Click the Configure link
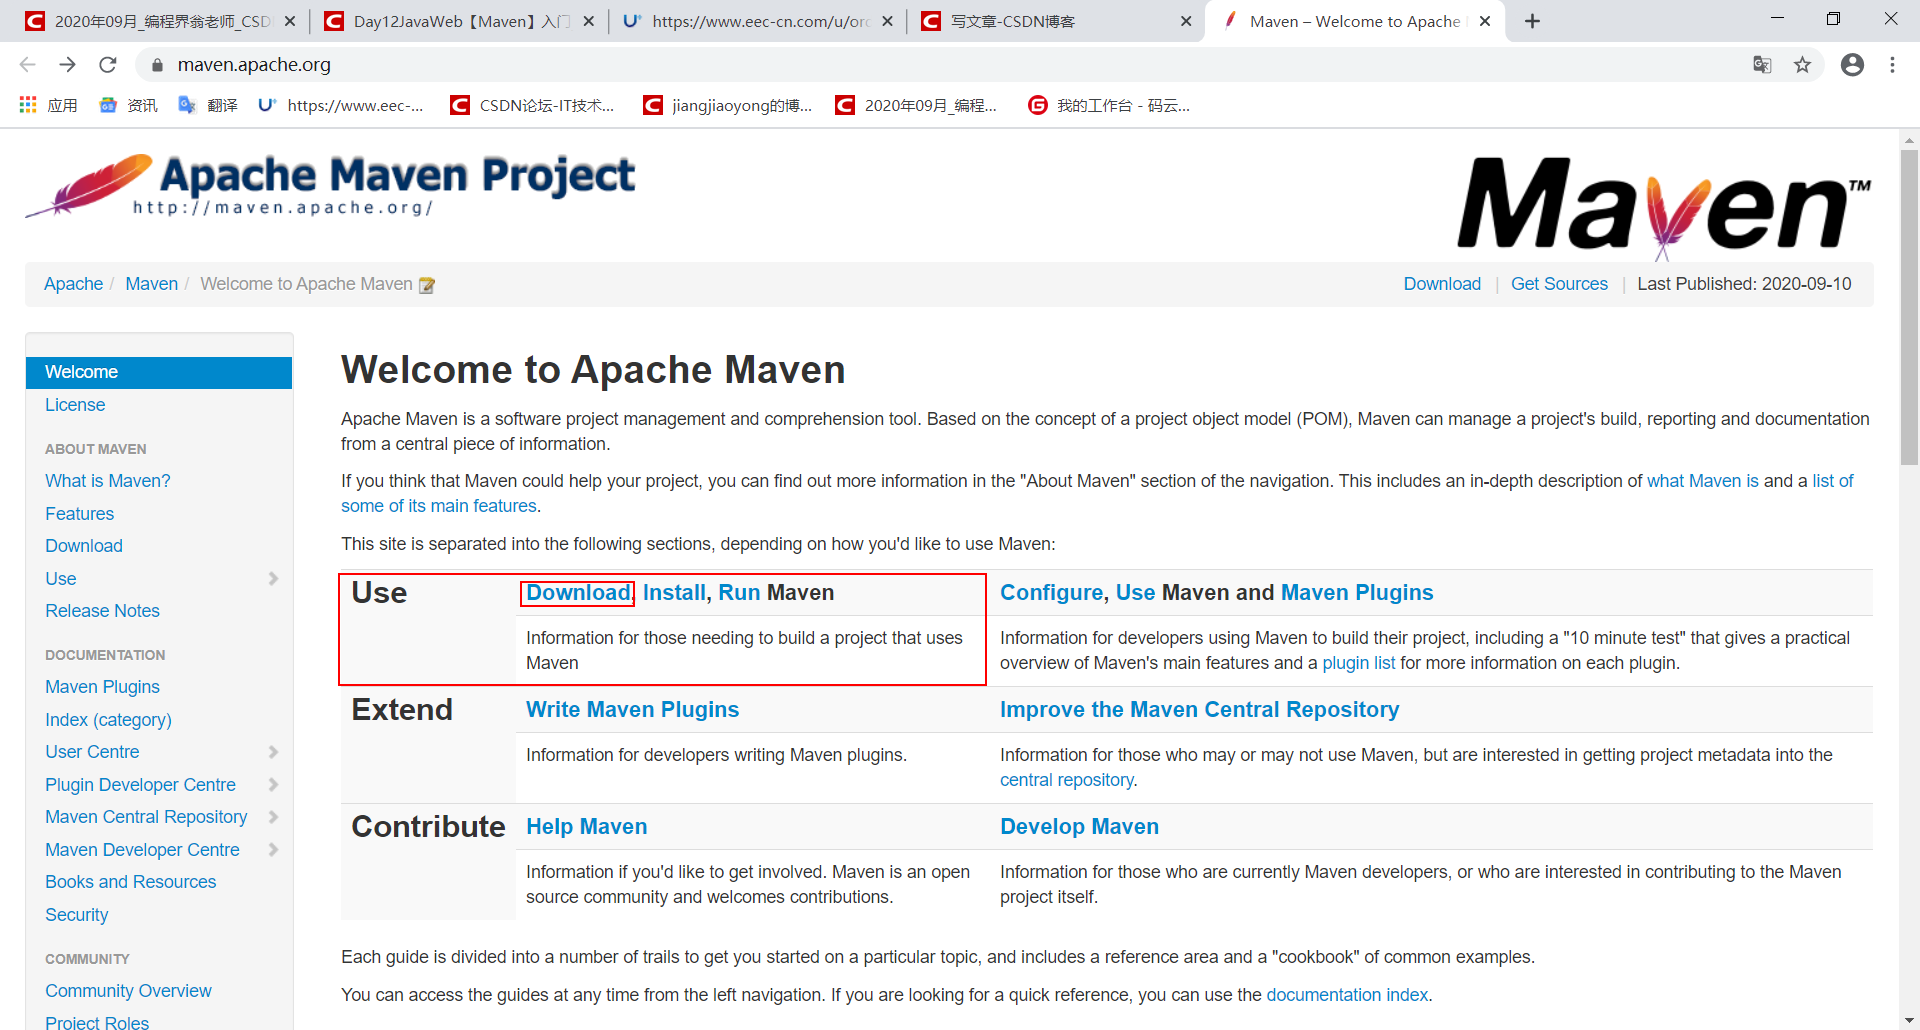Image resolution: width=1920 pixels, height=1030 pixels. tap(1051, 593)
